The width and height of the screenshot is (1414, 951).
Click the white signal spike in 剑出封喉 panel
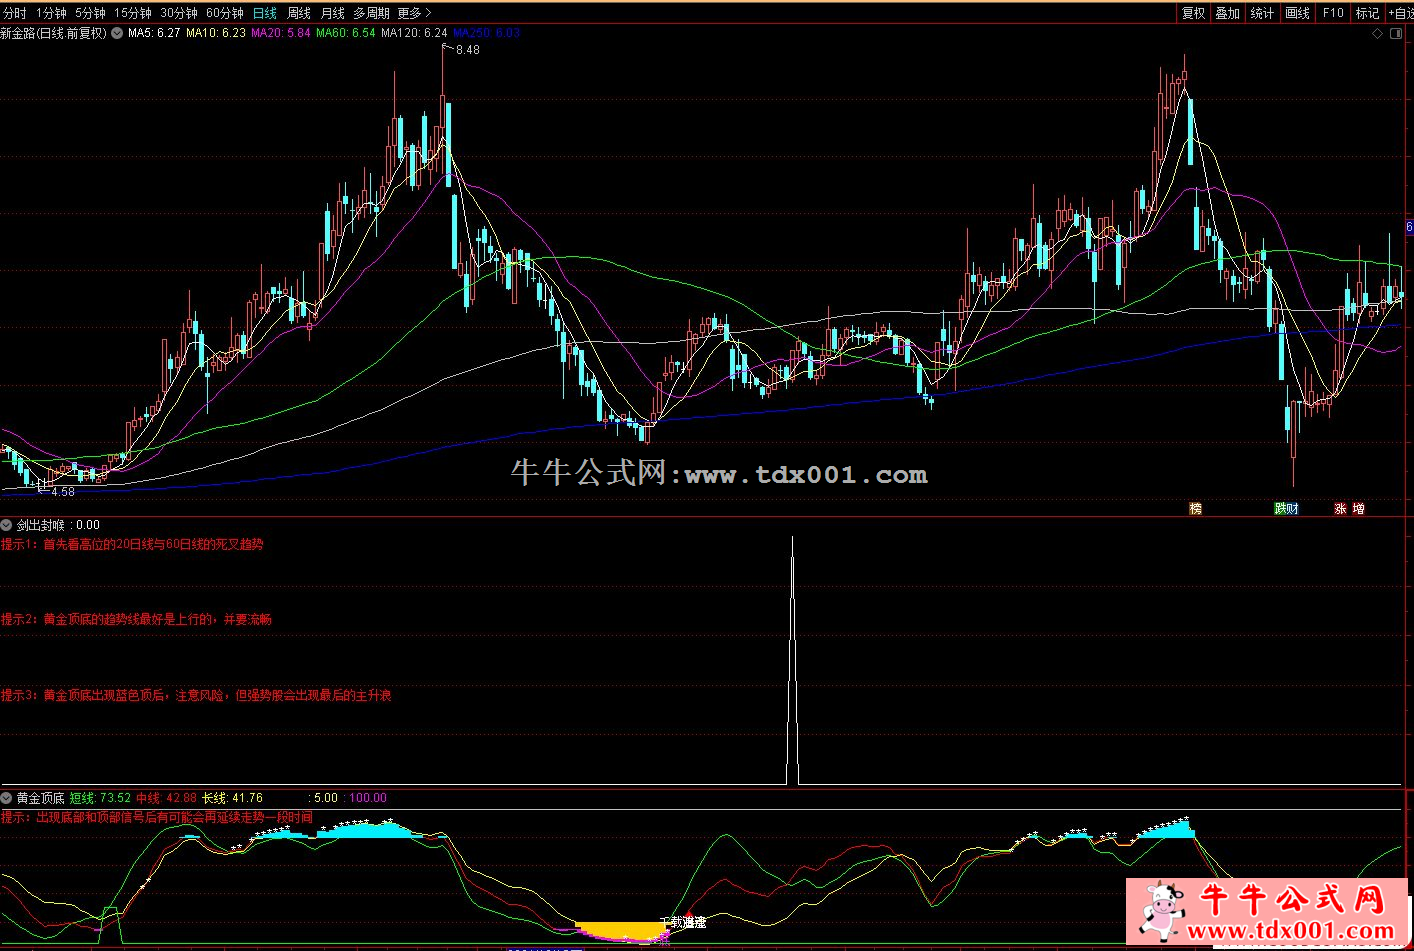(x=793, y=660)
